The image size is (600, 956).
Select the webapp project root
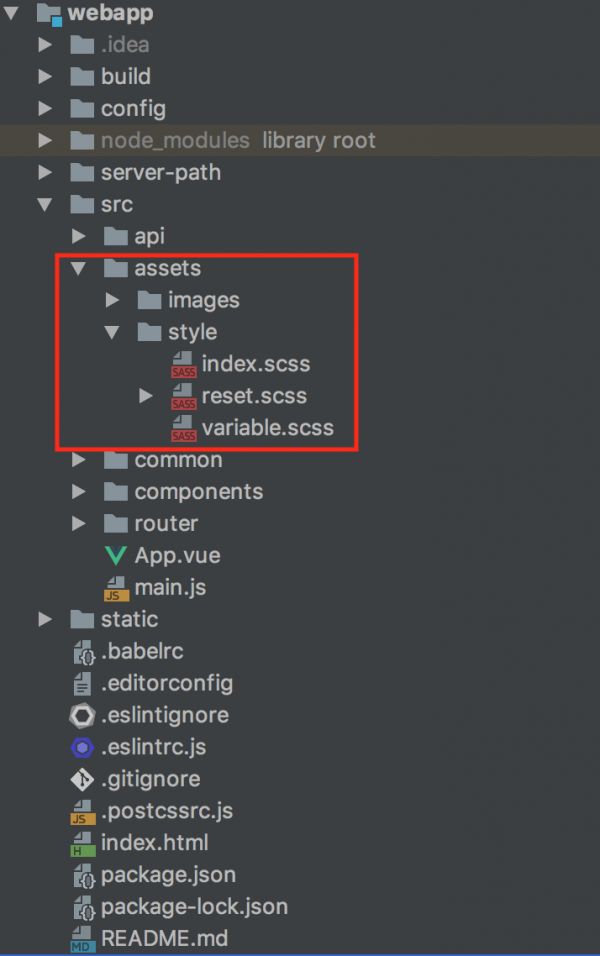(110, 13)
